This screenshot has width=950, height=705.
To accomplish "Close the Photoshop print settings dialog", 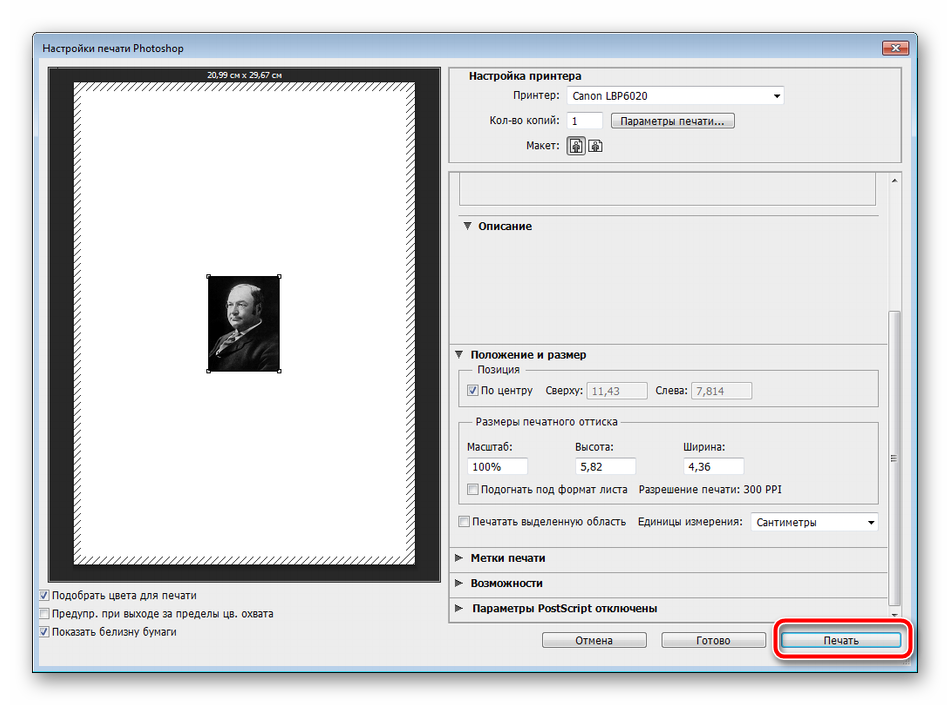I will pos(895,48).
